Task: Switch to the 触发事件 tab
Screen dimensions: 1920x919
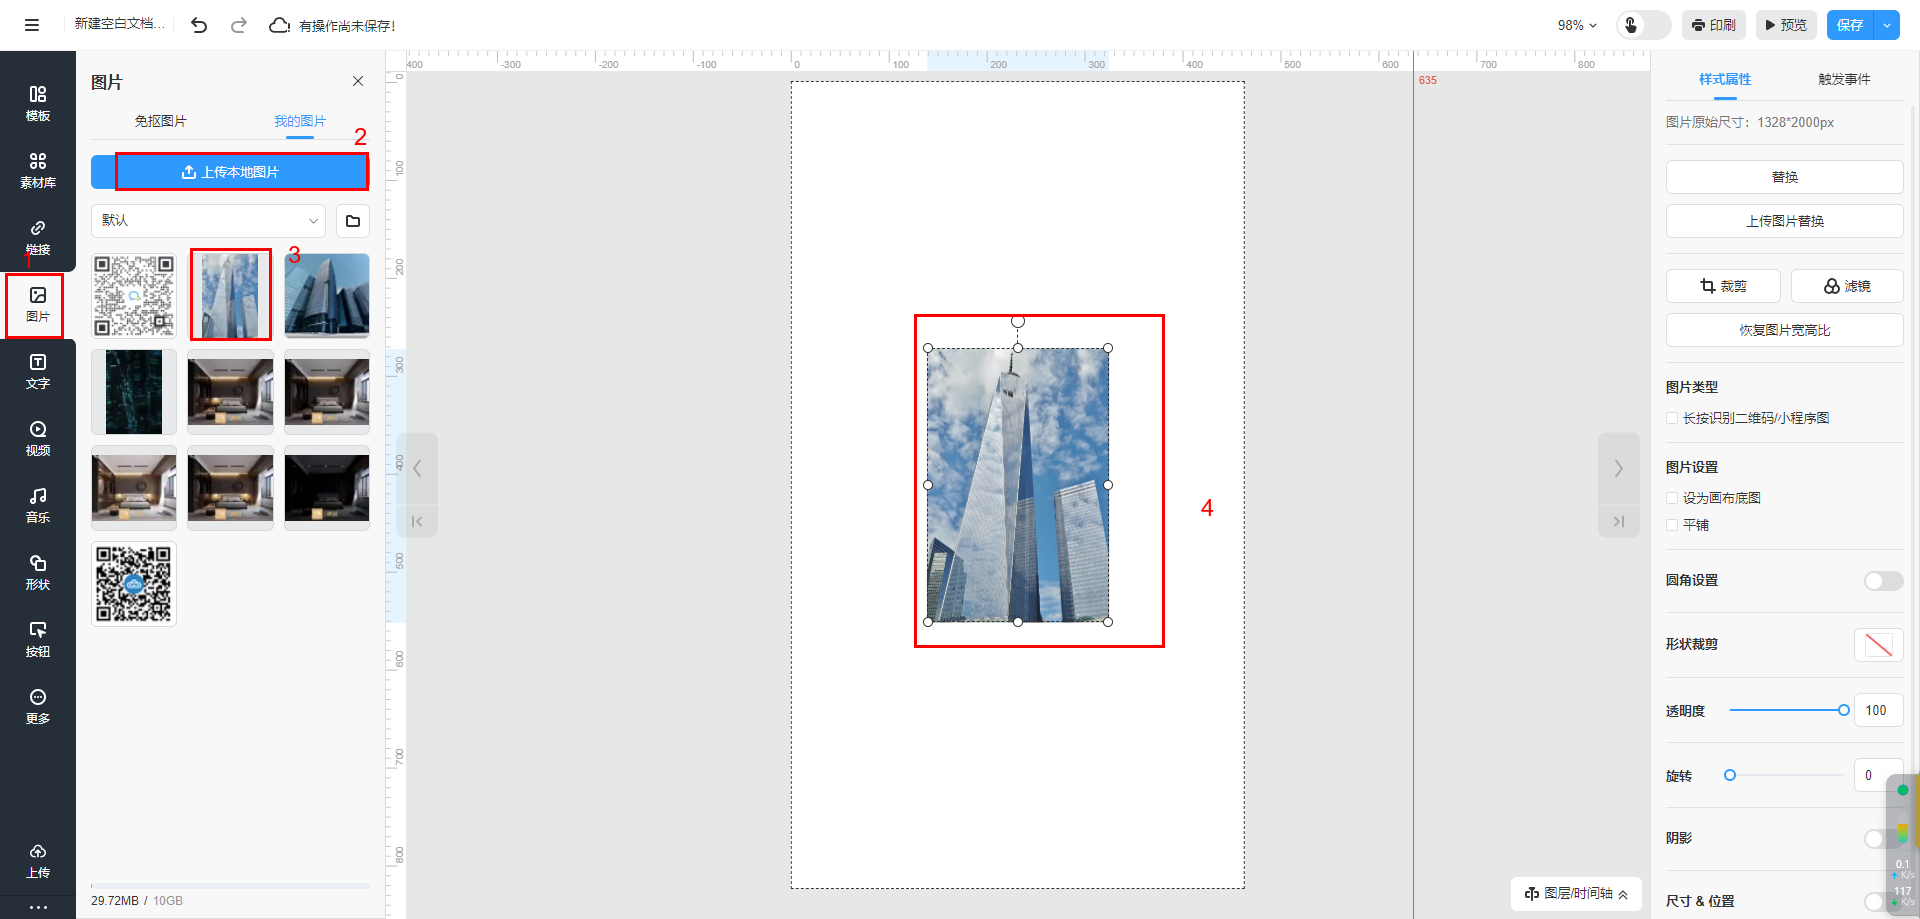Action: tap(1843, 79)
